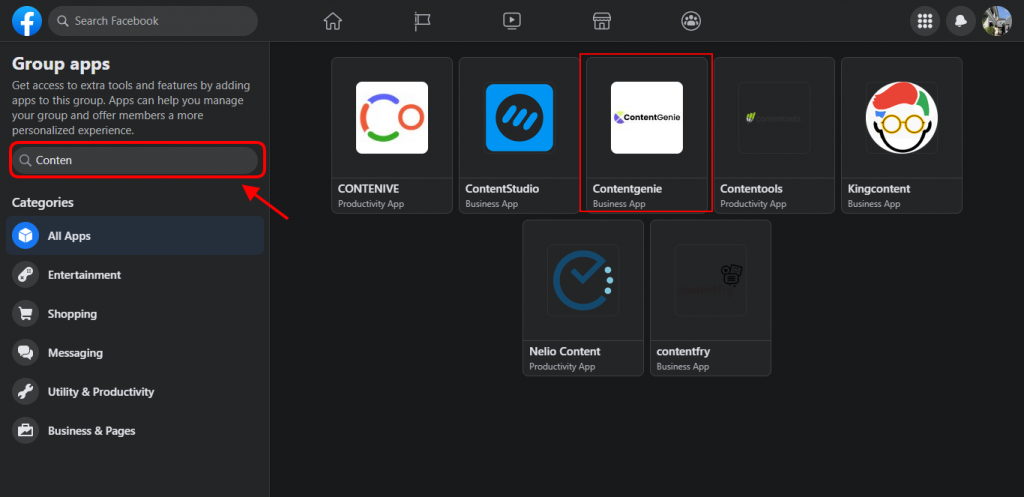Open the Contentools app title
This screenshot has height=497, width=1024.
(x=751, y=189)
